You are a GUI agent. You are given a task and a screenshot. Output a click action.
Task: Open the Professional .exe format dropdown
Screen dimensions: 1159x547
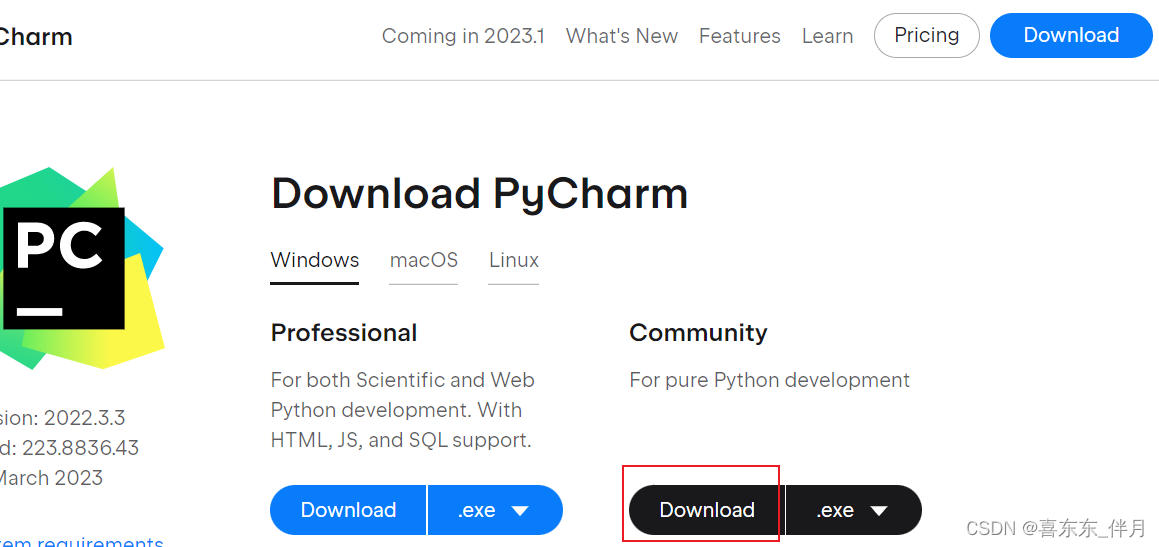(x=495, y=510)
